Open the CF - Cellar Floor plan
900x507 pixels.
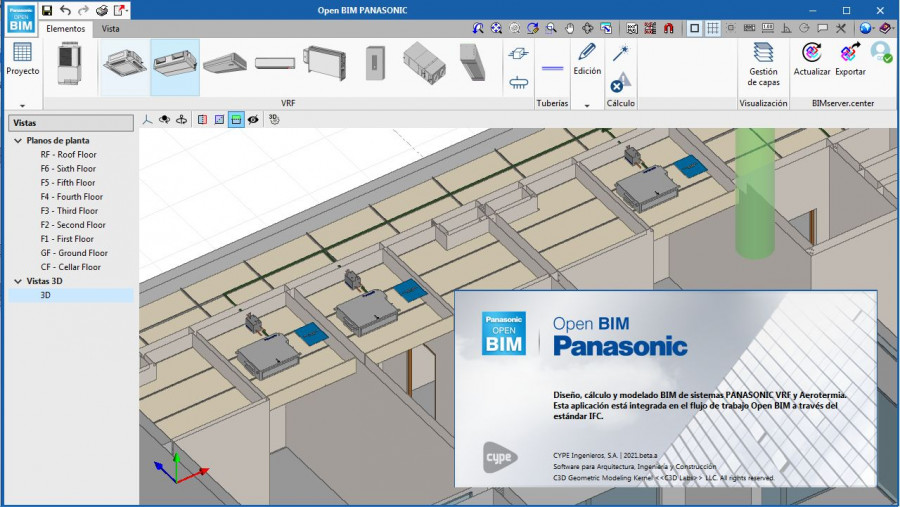pos(70,267)
